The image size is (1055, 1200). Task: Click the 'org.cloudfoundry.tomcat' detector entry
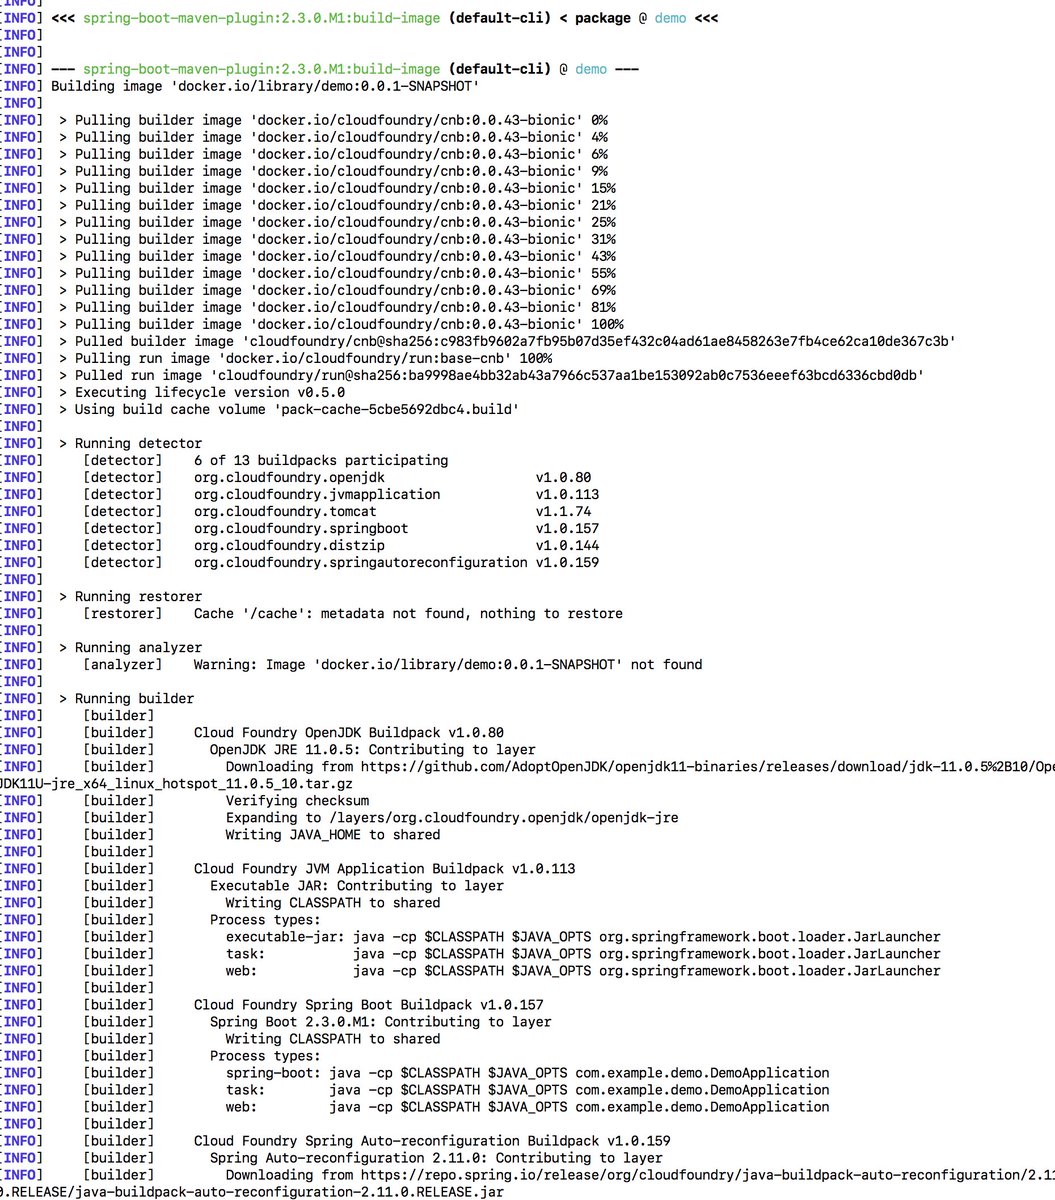click(285, 511)
